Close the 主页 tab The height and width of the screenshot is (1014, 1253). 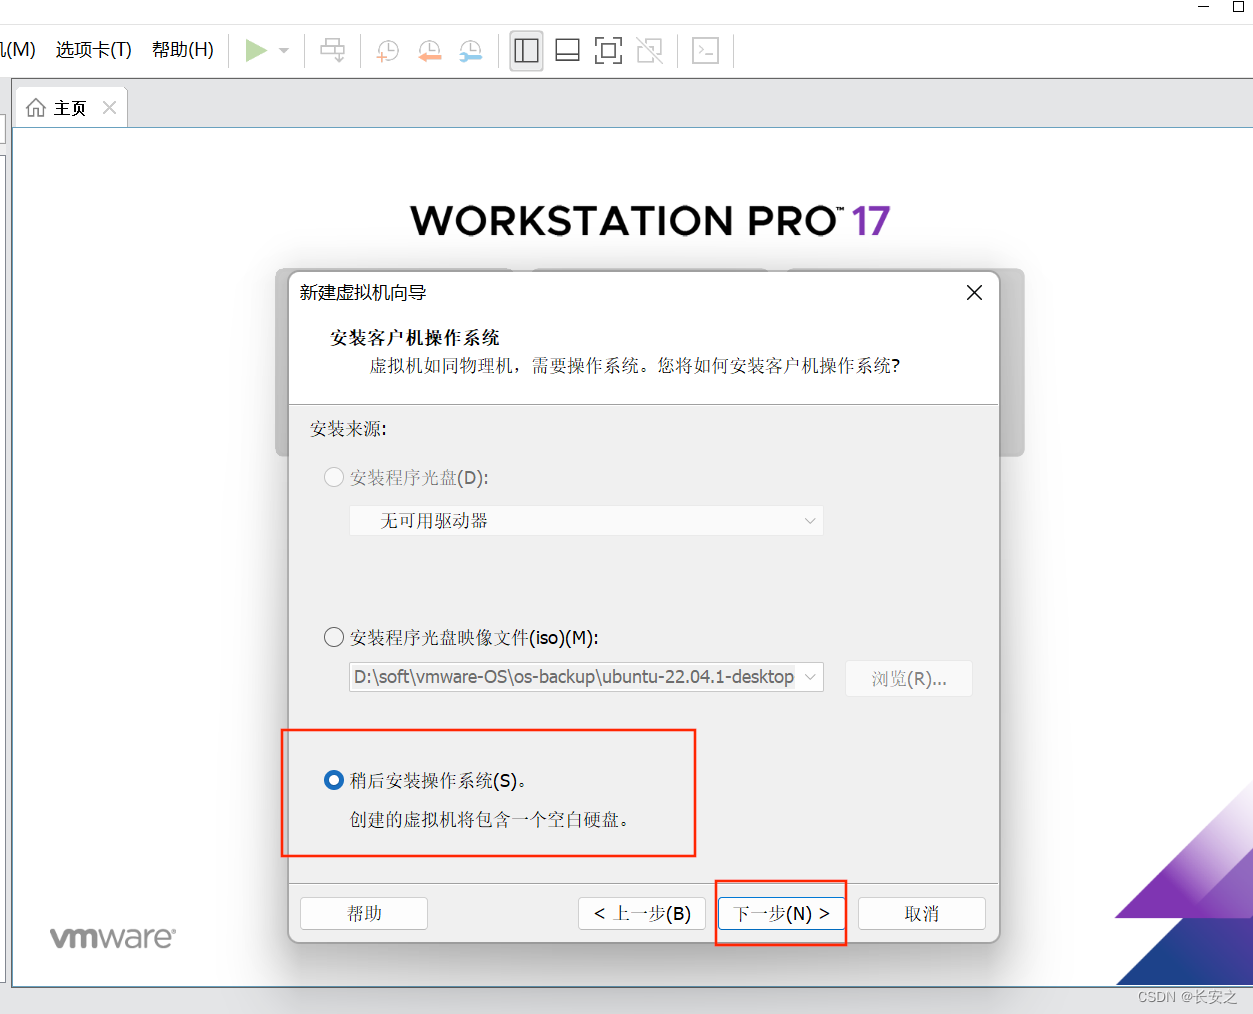[x=109, y=107]
